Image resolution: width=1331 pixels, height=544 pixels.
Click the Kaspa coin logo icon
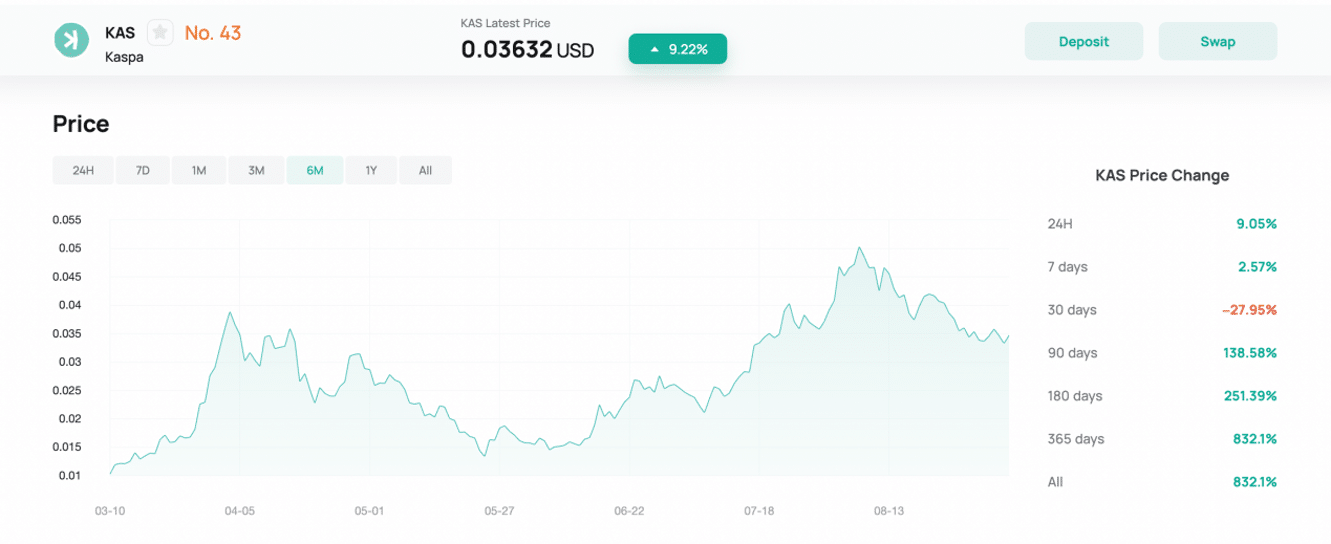tap(71, 40)
